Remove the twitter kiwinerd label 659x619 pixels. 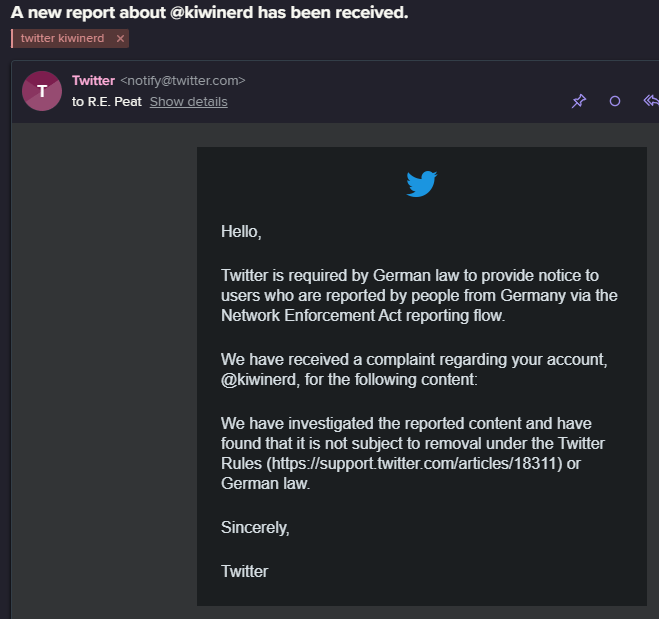[x=120, y=39]
